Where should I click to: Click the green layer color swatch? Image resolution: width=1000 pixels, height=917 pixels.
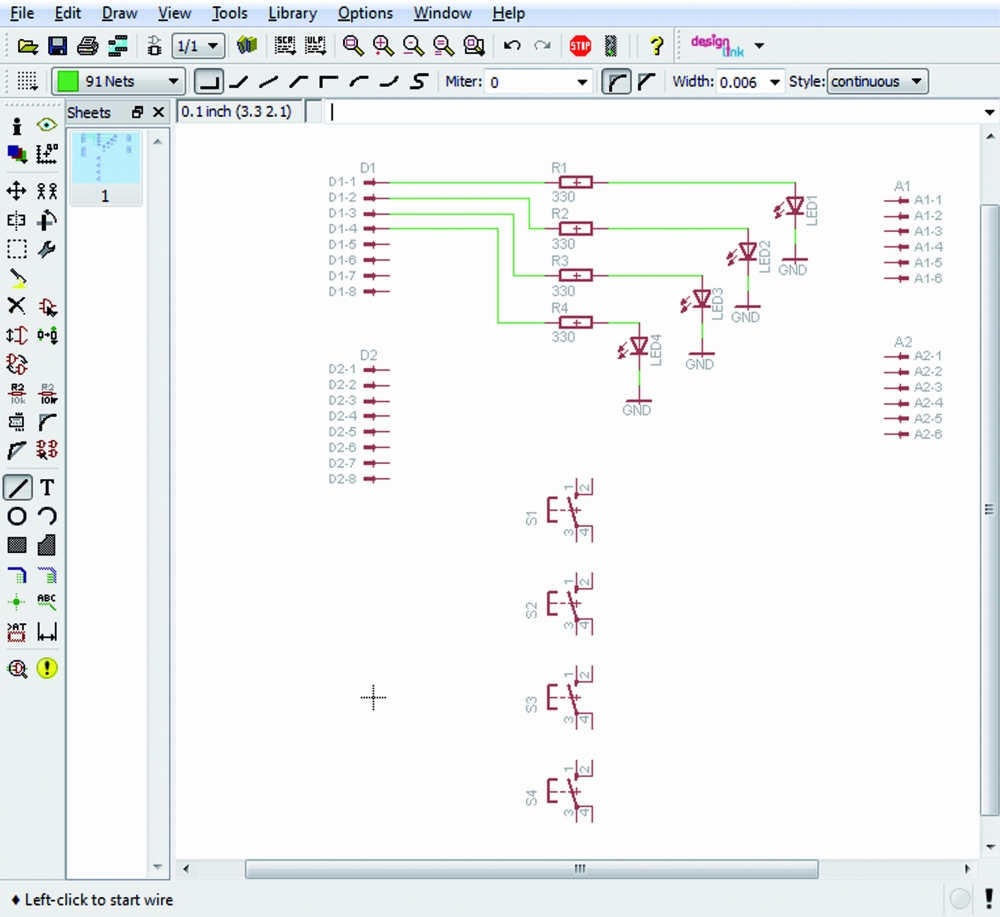tap(67, 82)
